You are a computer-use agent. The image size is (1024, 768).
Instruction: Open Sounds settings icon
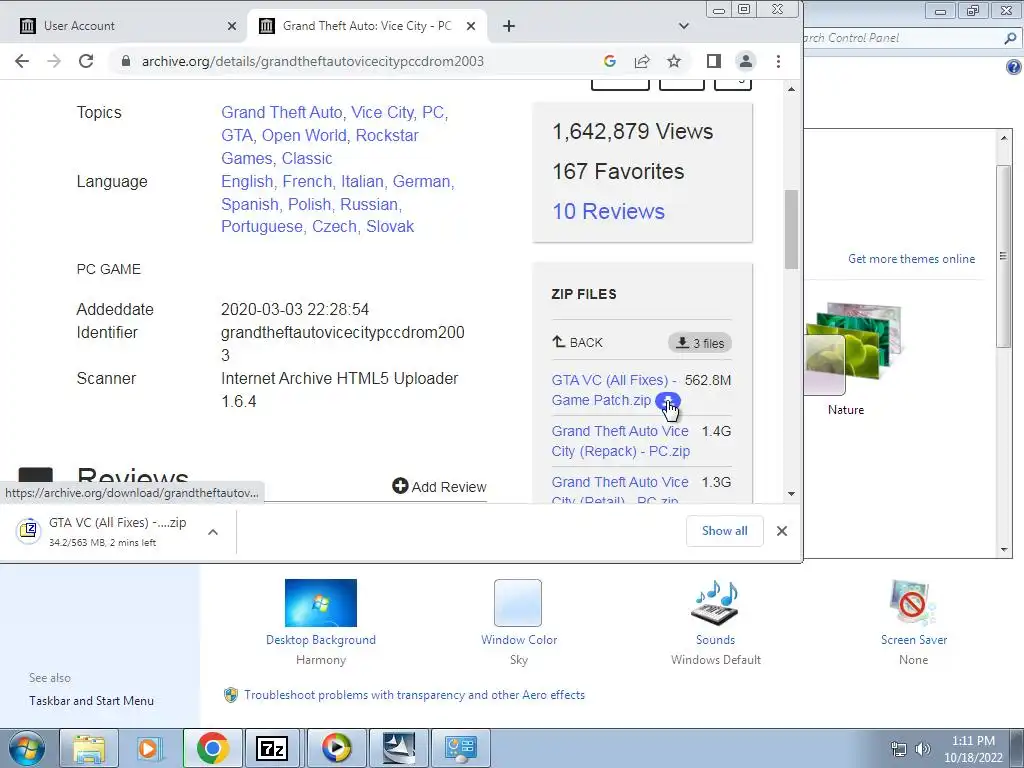(715, 603)
